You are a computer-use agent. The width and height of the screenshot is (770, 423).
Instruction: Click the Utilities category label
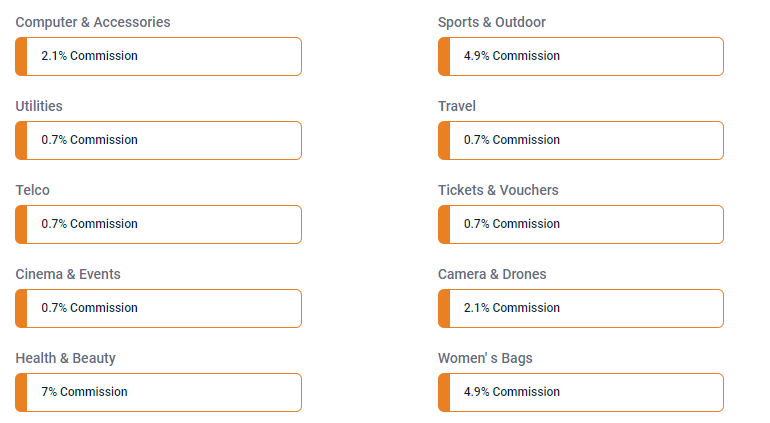tap(39, 106)
